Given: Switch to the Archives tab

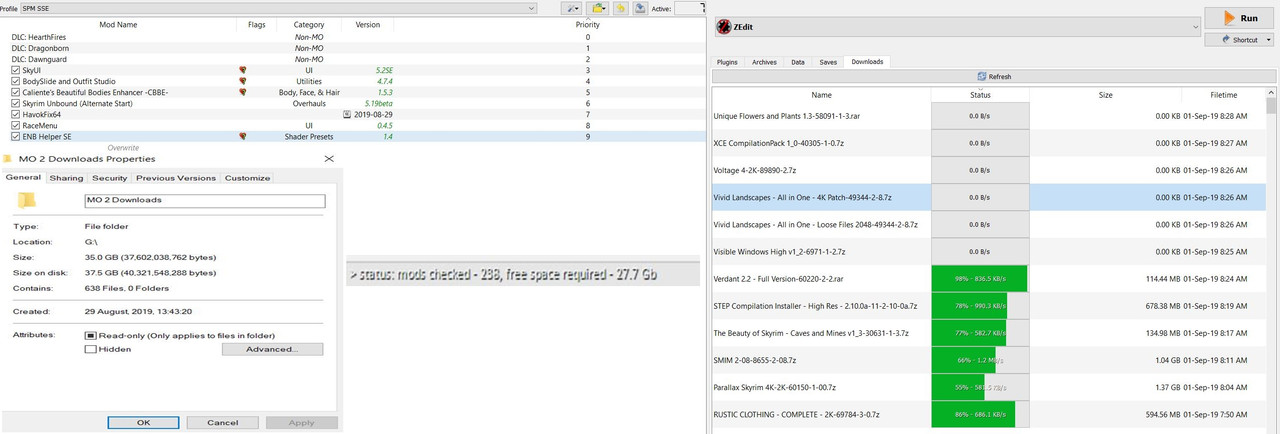Looking at the screenshot, I should click(763, 62).
